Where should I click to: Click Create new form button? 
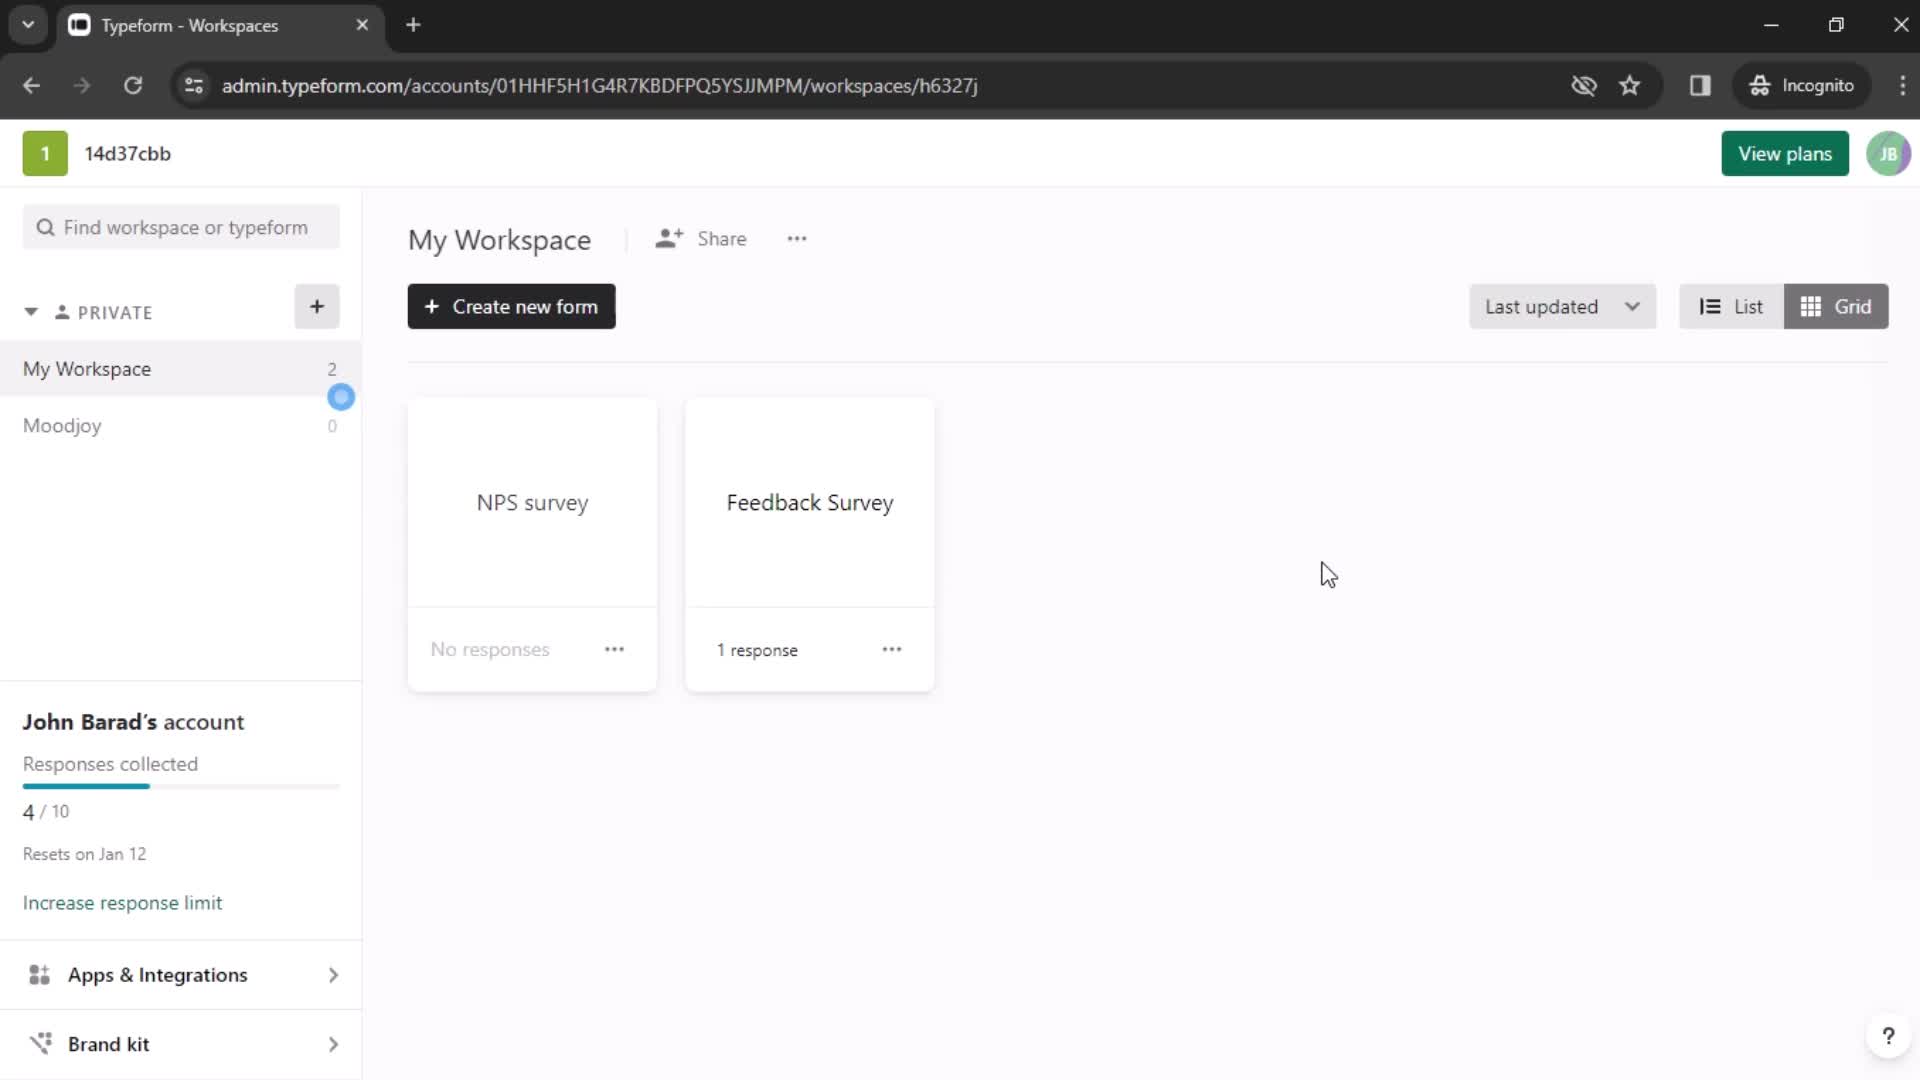pos(513,306)
